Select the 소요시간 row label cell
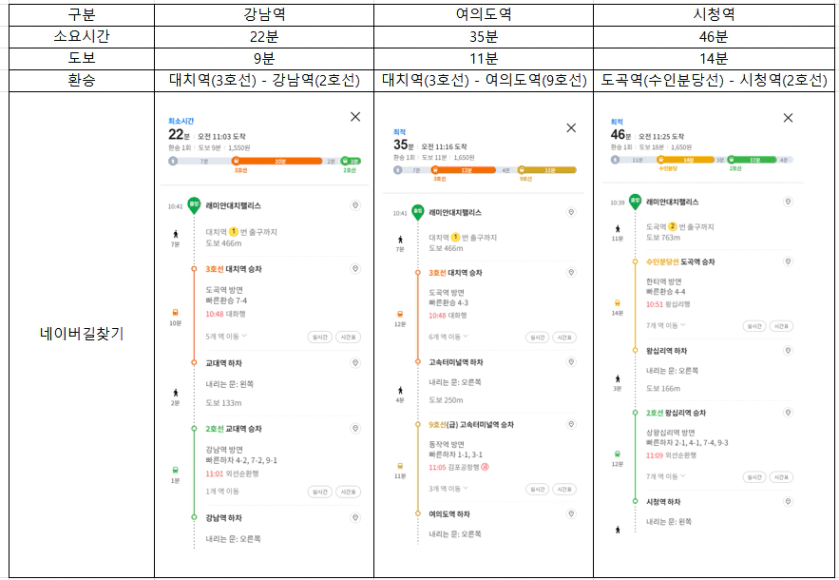Image resolution: width=839 pixels, height=580 pixels. (x=81, y=36)
